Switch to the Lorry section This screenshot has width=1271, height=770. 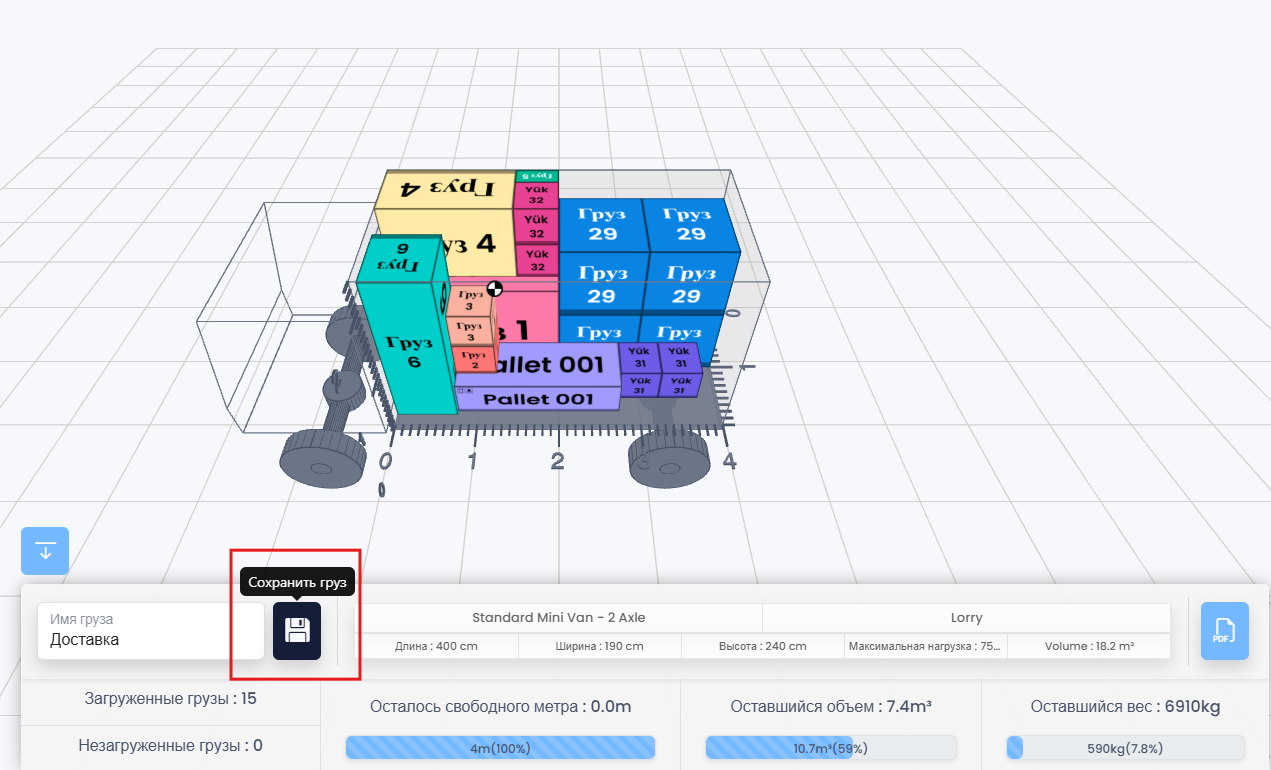pos(966,617)
